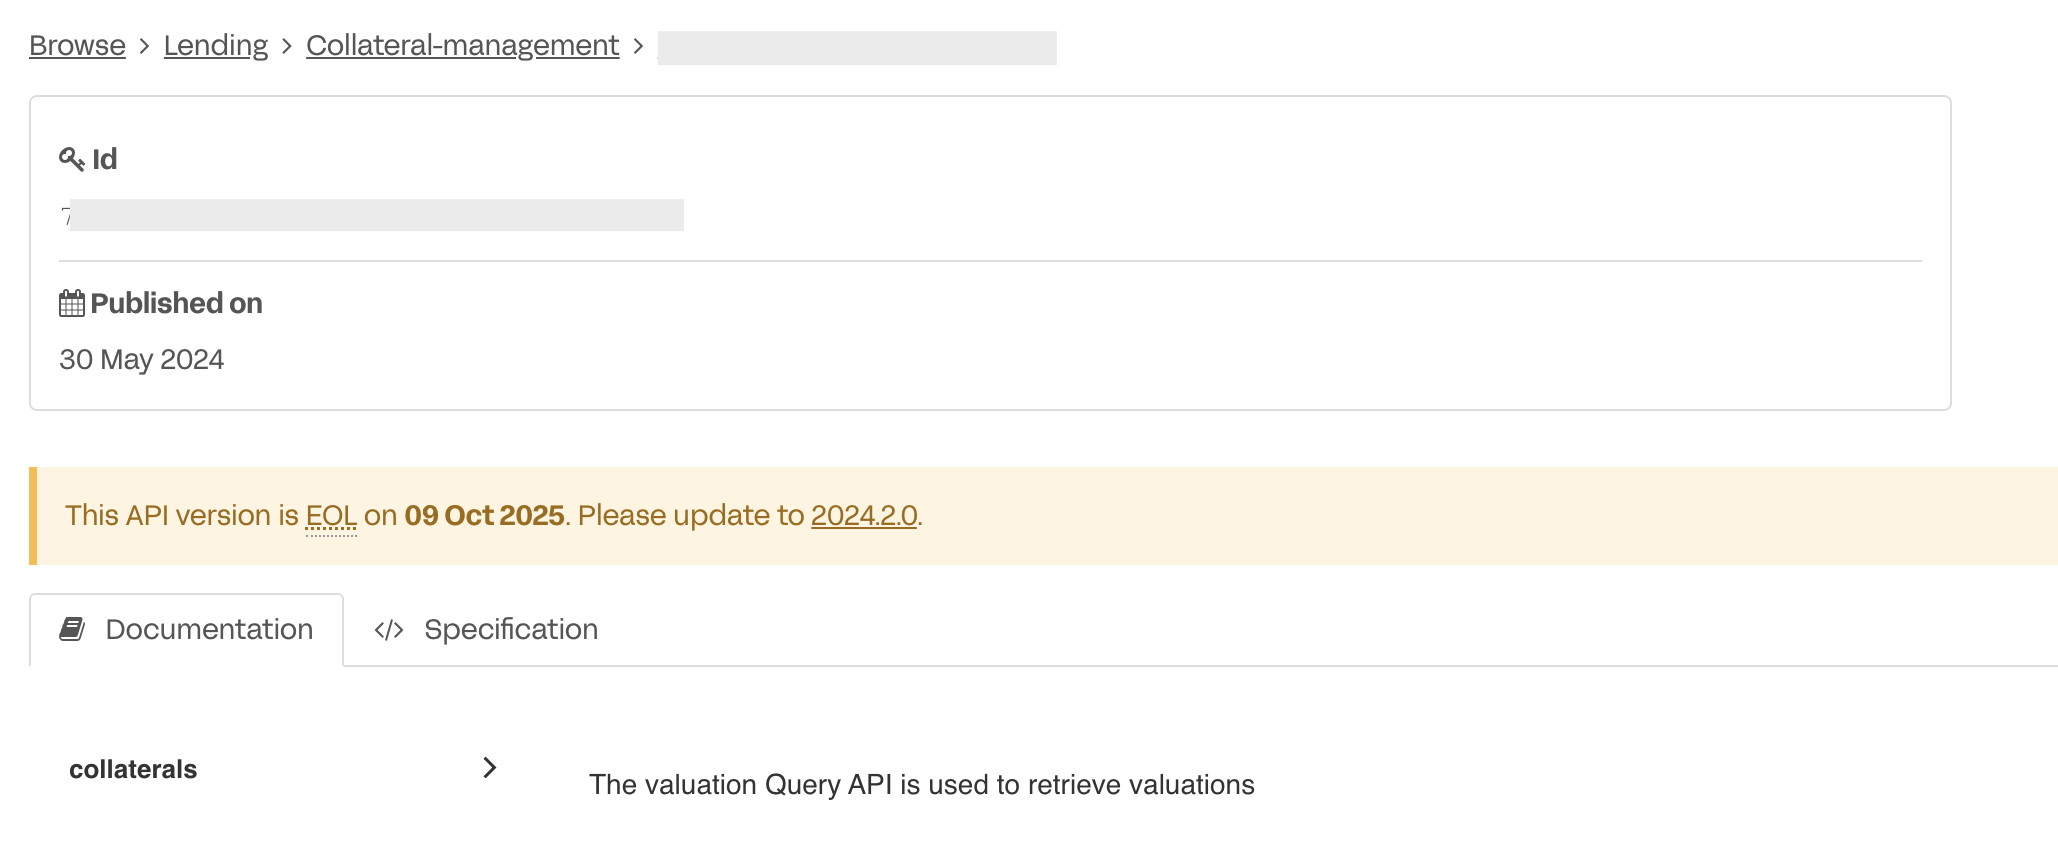Screen dimensions: 2058x854
Task: Open the Browse breadcrumb link
Action: (77, 45)
